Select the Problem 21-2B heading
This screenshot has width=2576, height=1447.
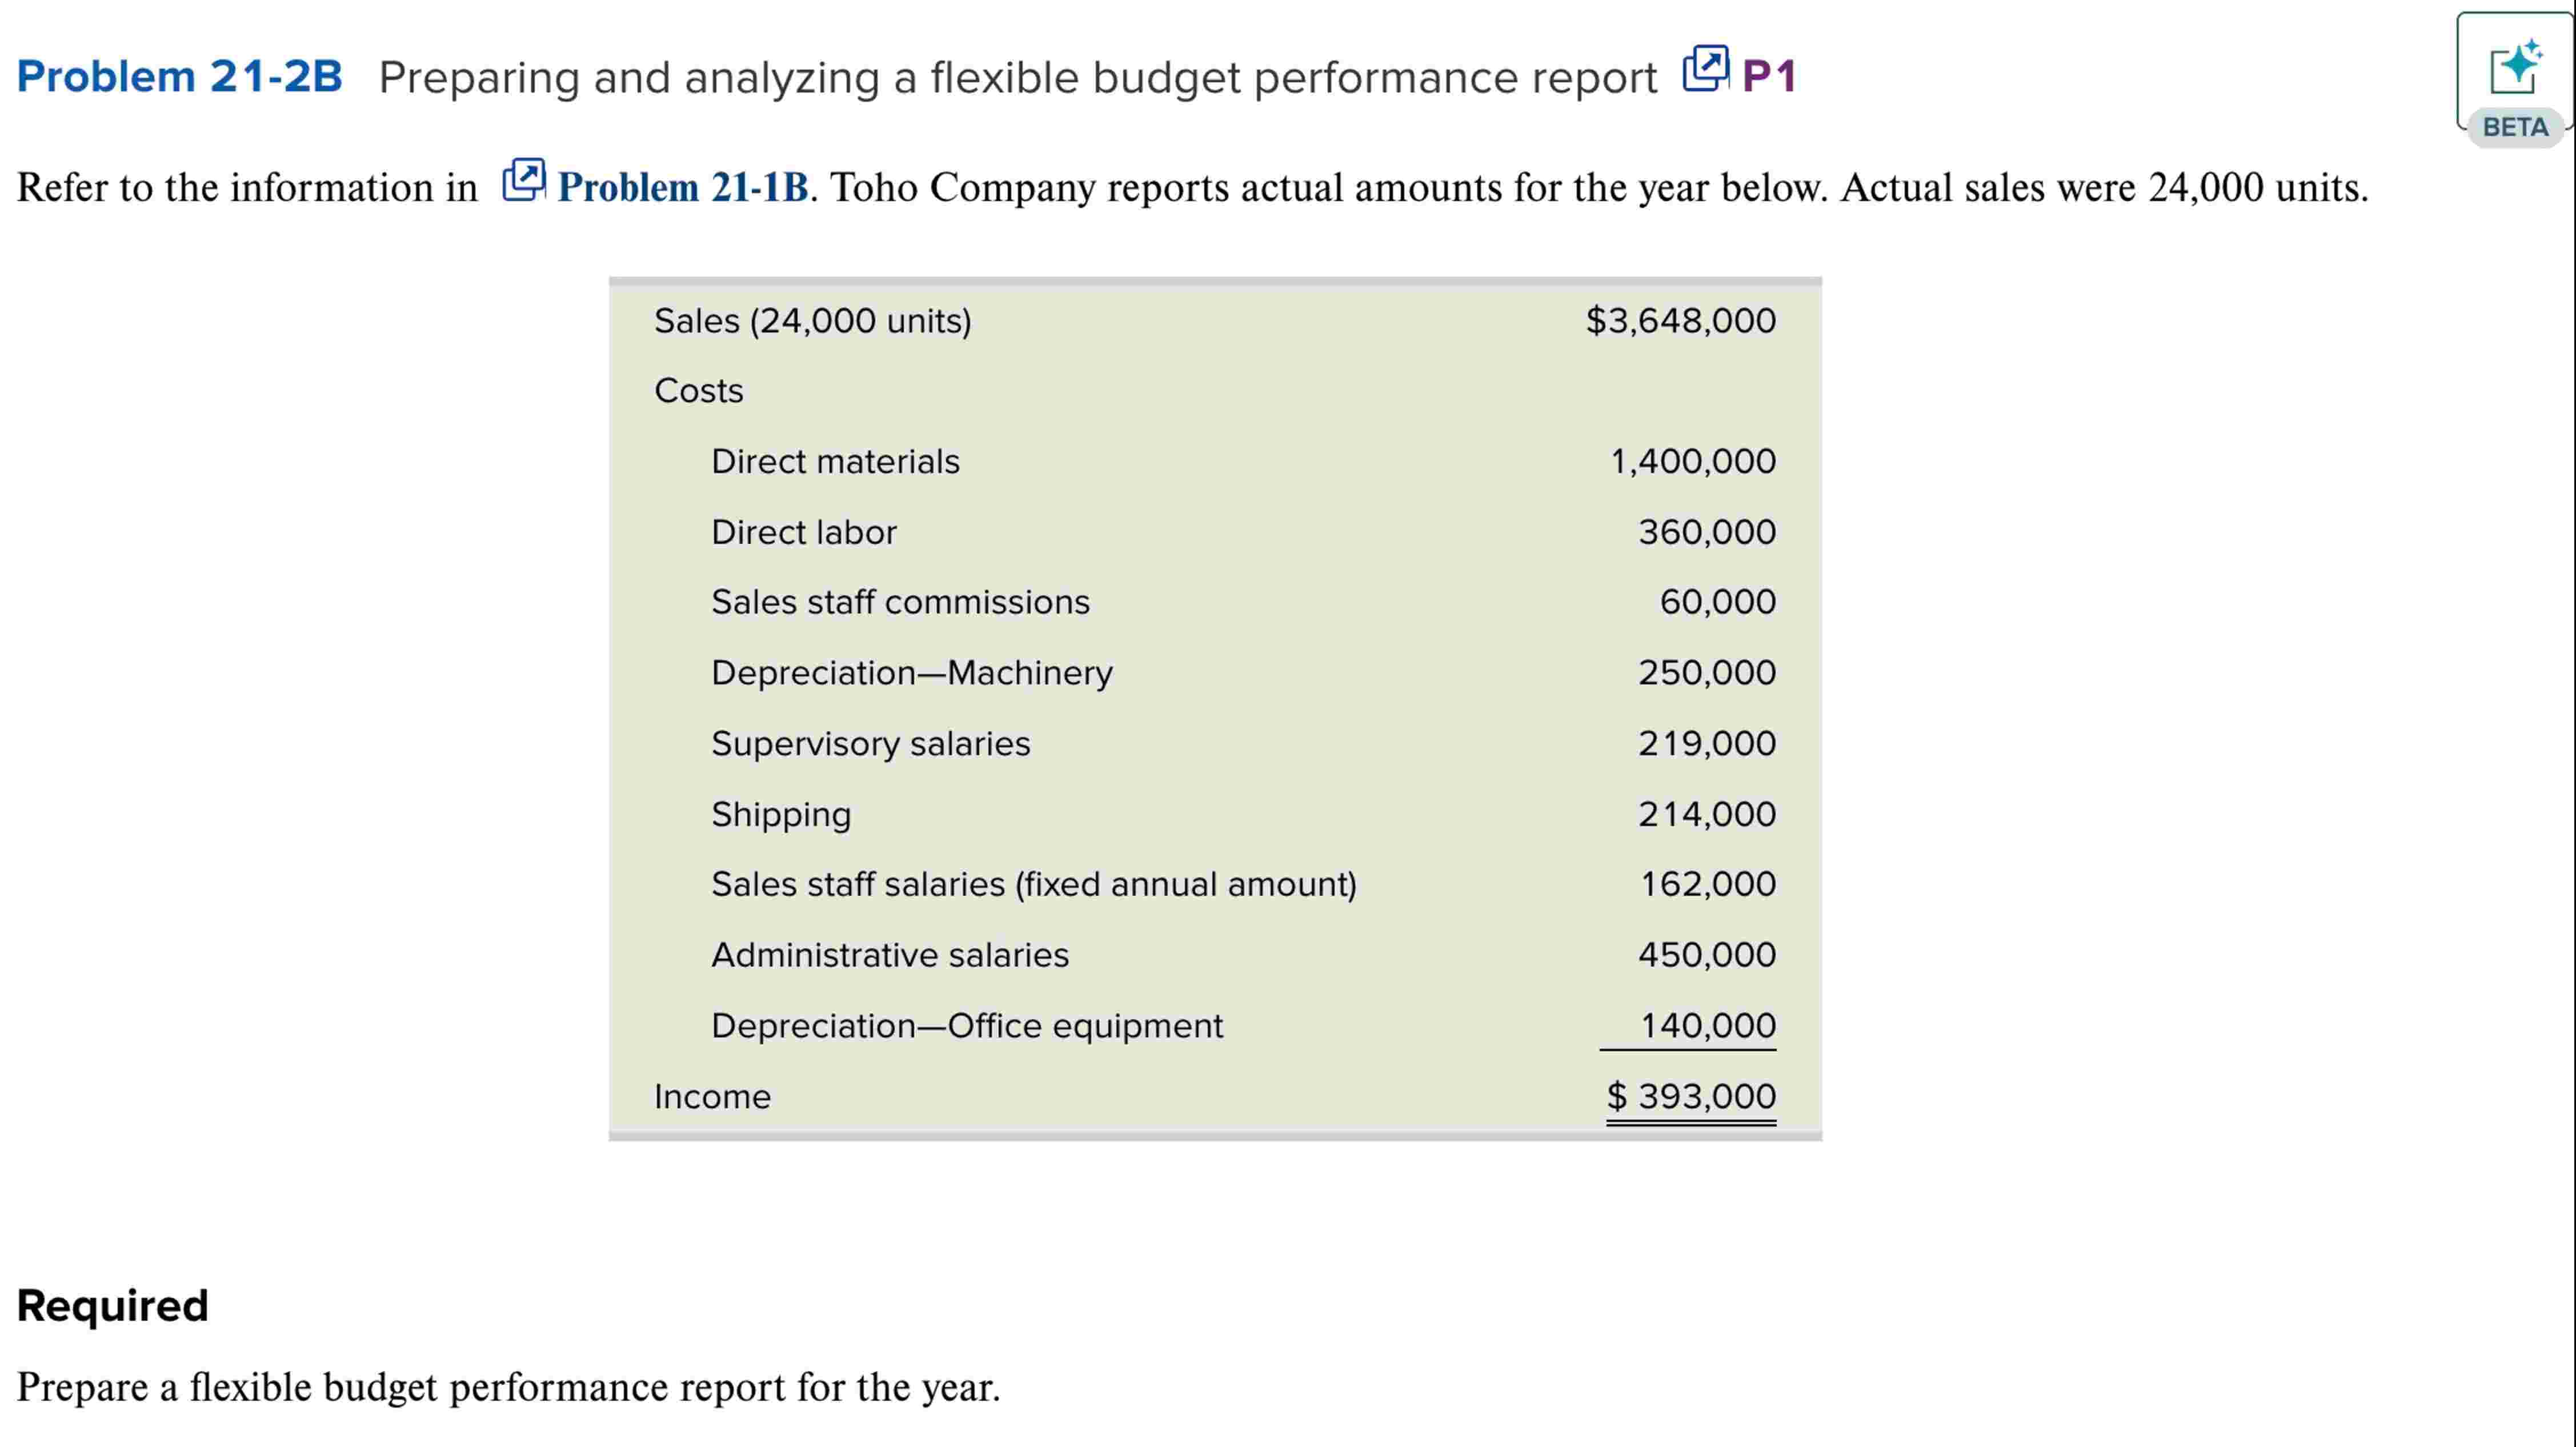[180, 77]
